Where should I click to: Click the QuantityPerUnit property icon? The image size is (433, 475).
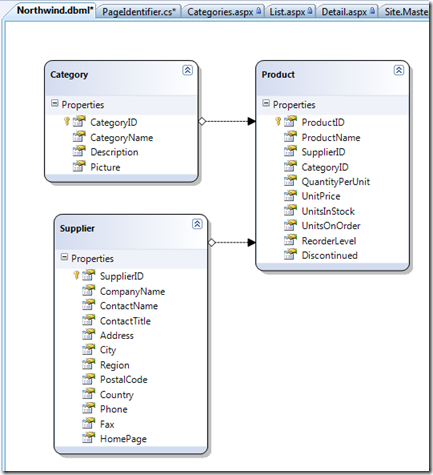(290, 181)
